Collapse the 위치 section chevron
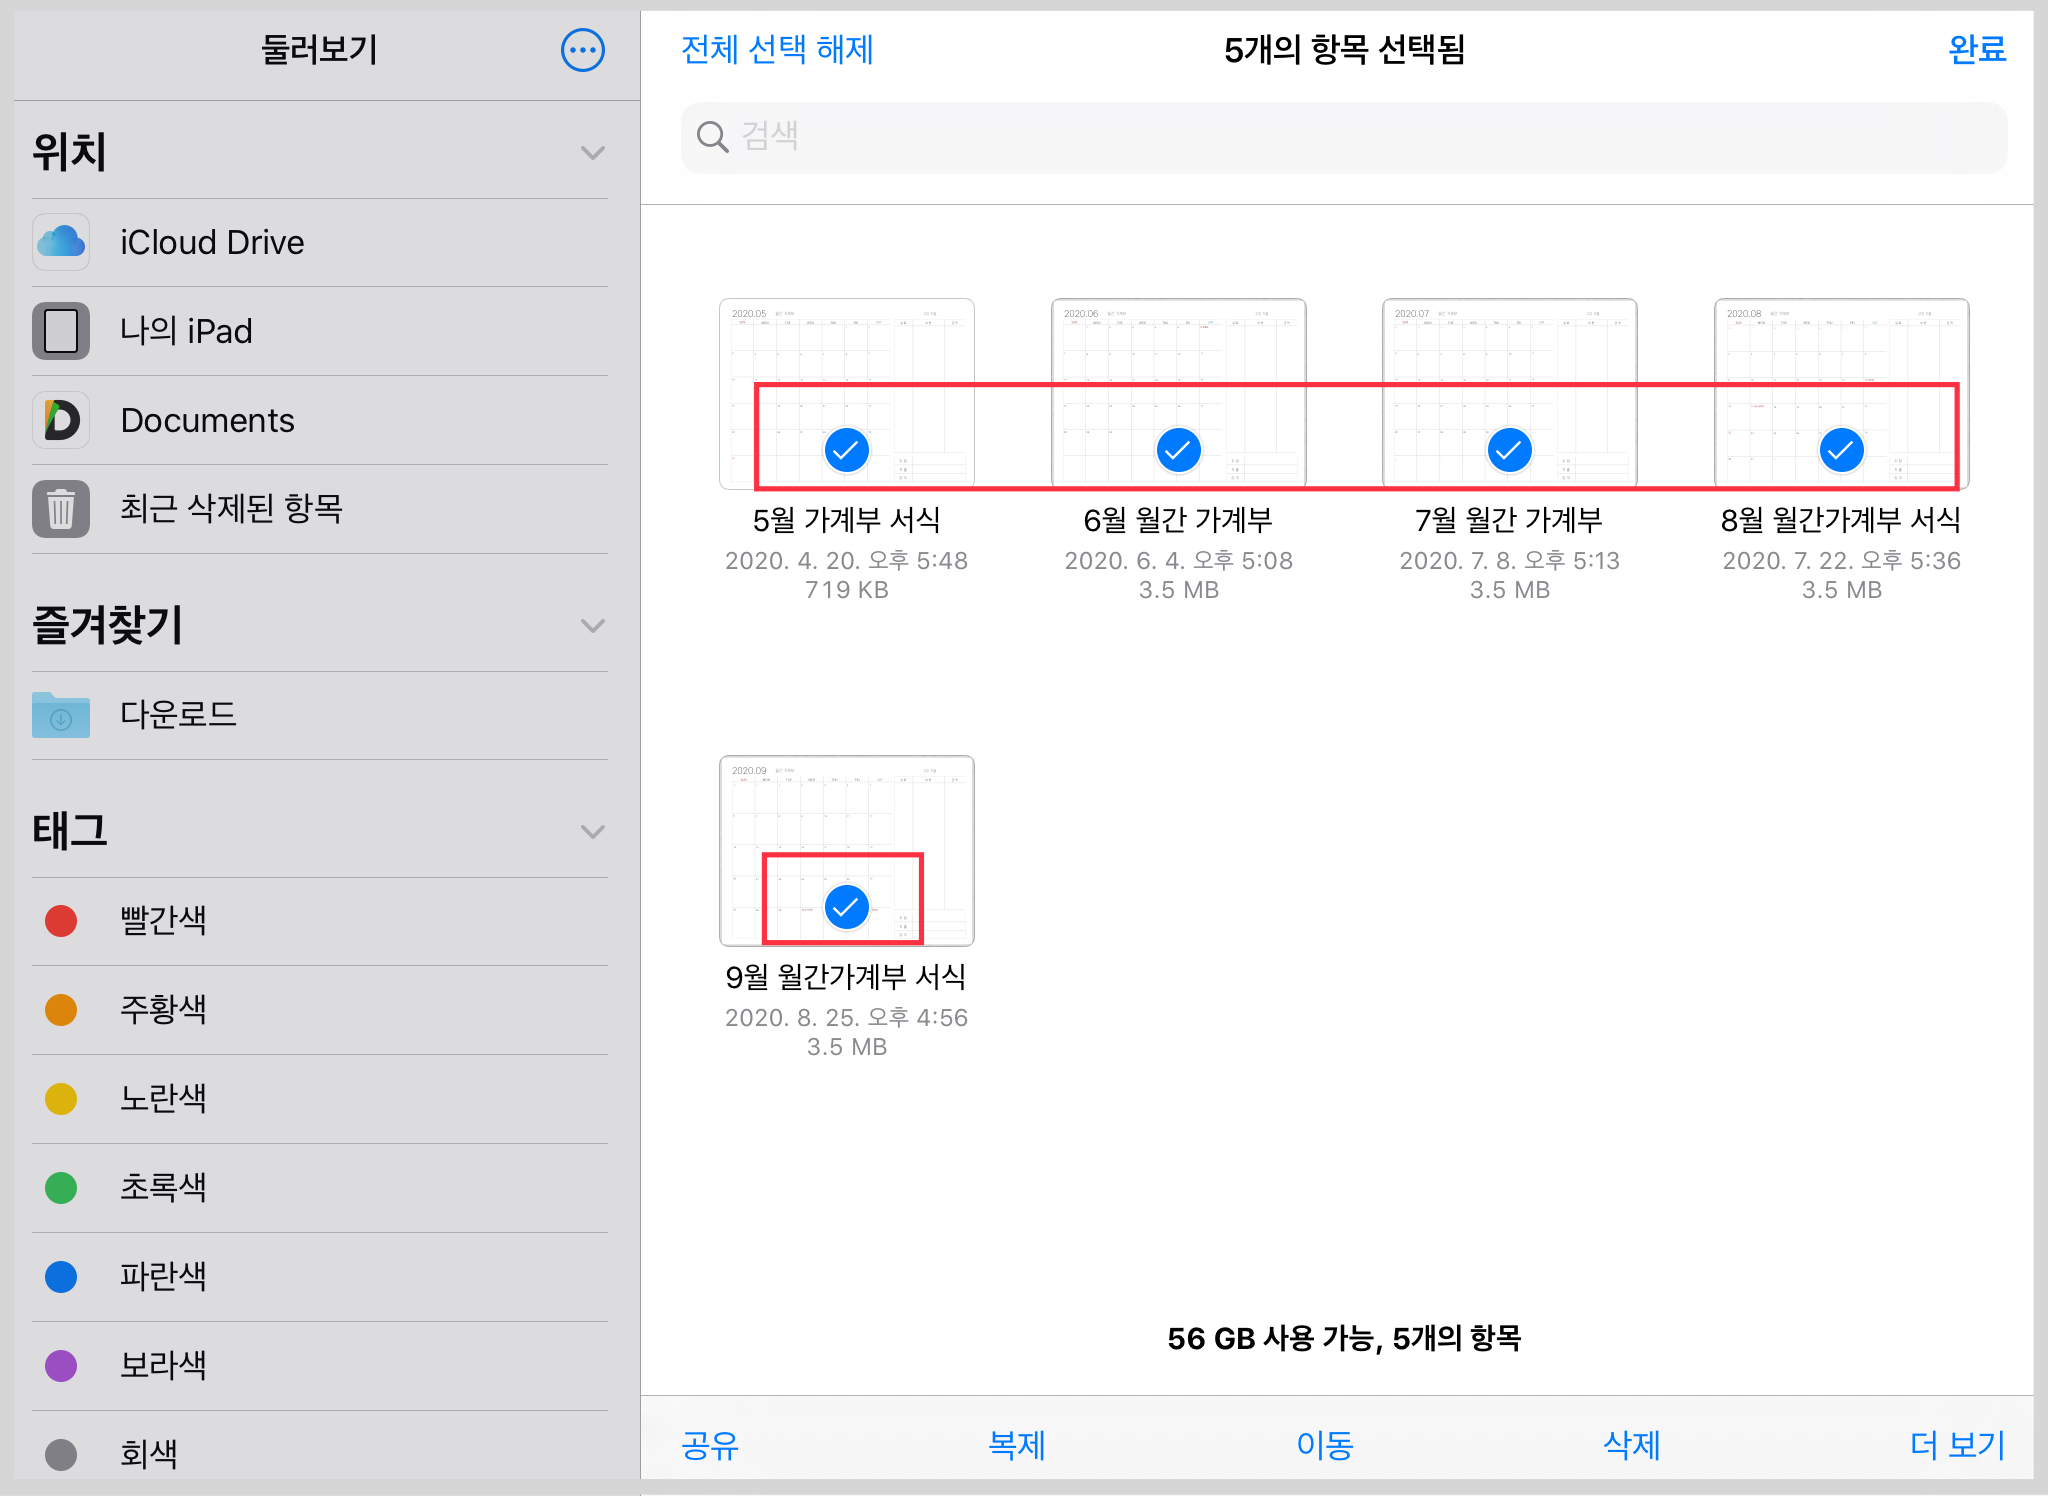Image resolution: width=2048 pixels, height=1496 pixels. click(593, 153)
